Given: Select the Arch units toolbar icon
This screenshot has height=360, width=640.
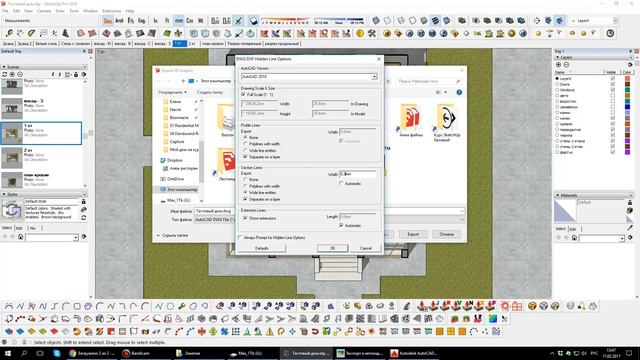Looking at the screenshot, I should pos(119,20).
